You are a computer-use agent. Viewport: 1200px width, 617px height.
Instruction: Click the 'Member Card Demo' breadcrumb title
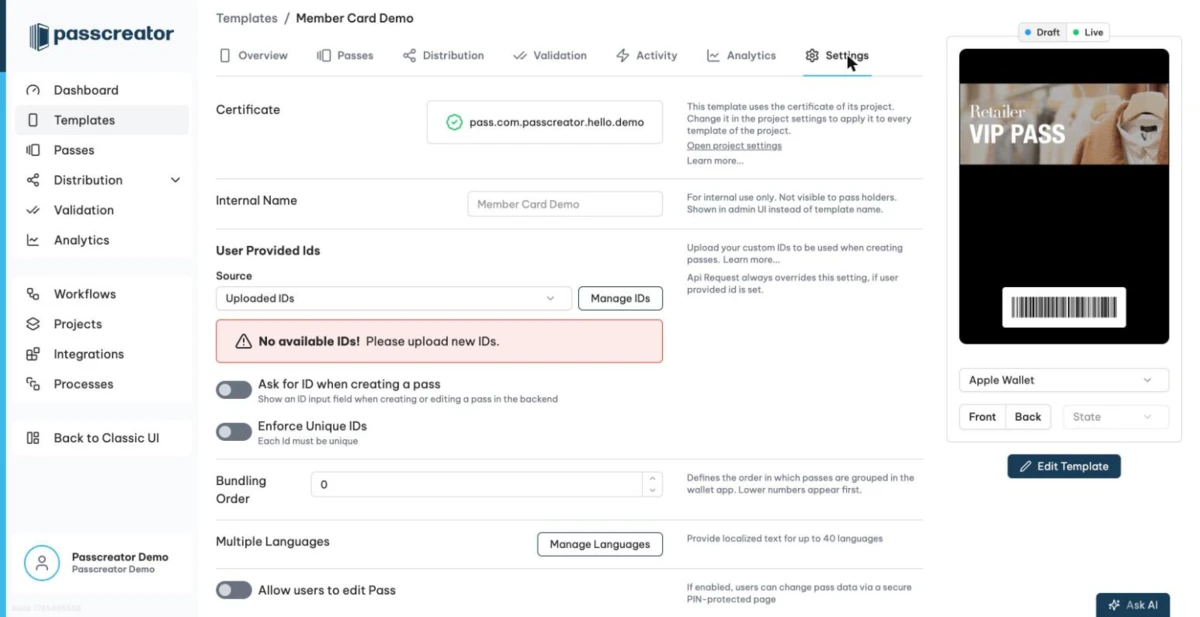[x=355, y=18]
